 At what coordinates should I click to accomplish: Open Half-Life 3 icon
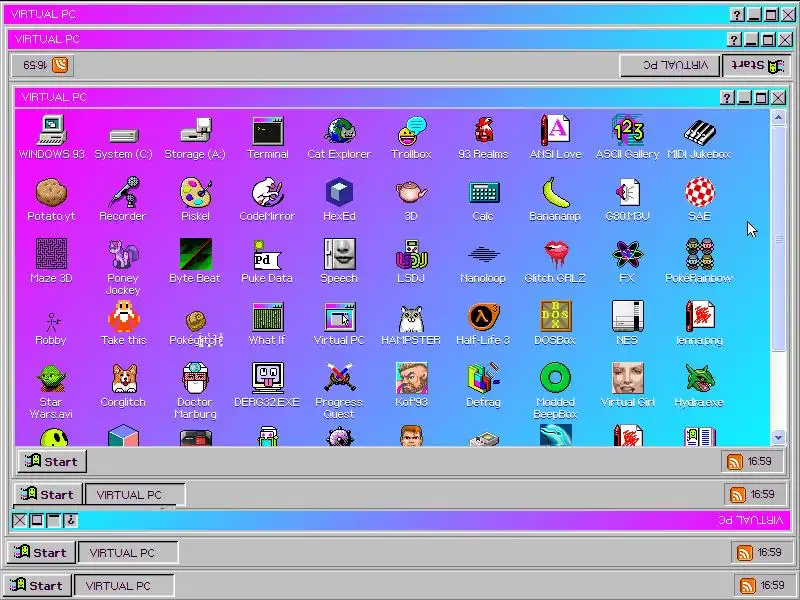(x=483, y=316)
